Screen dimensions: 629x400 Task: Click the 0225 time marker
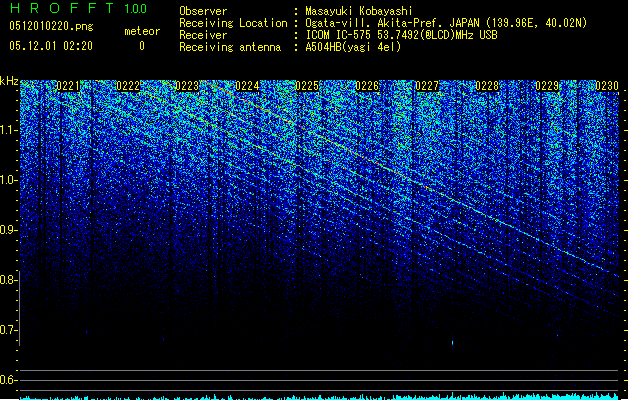tap(307, 86)
